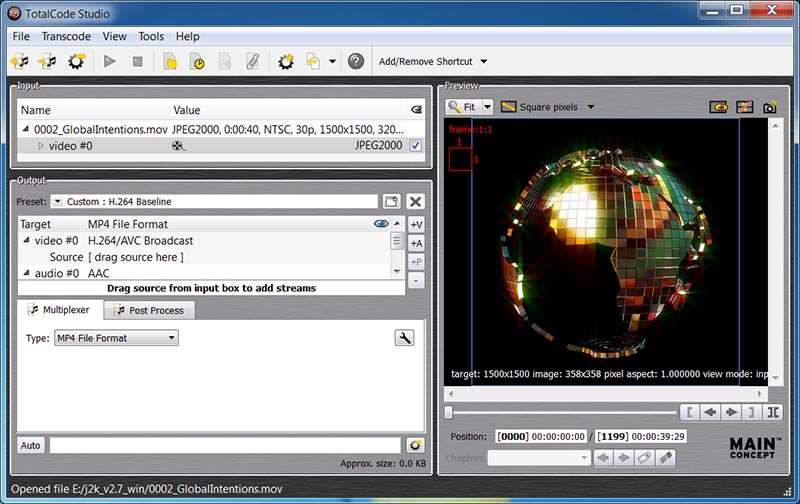Viewport: 800px width, 504px height.
Task: Click the gear icon beside output path
Action: point(415,445)
